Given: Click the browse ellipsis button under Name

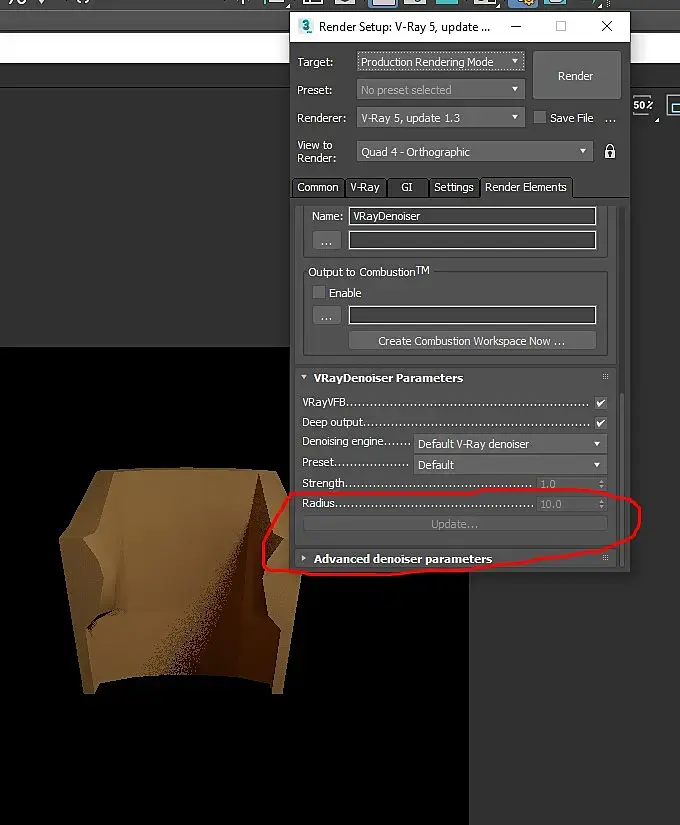Looking at the screenshot, I should 326,240.
